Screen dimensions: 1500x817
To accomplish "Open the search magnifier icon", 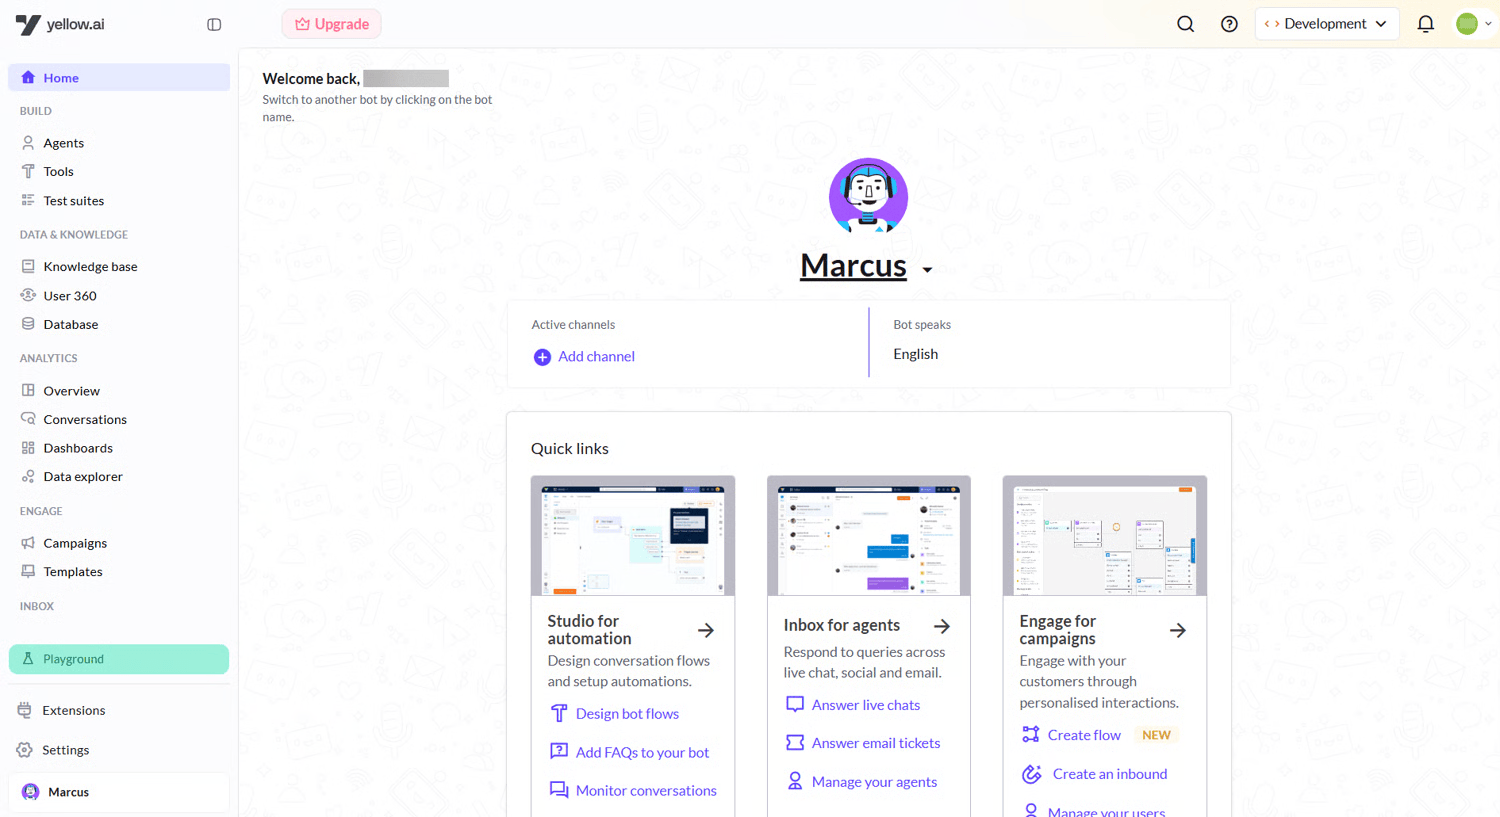I will click(x=1185, y=24).
